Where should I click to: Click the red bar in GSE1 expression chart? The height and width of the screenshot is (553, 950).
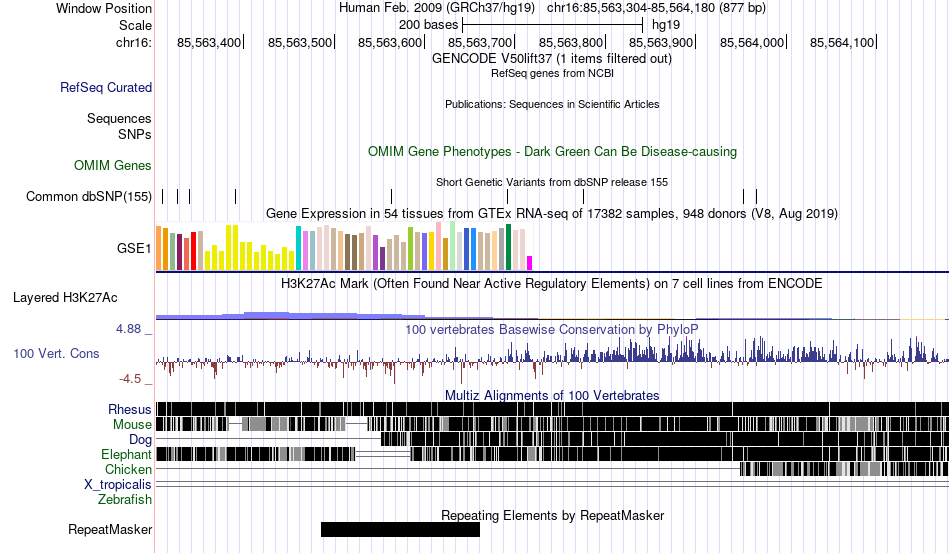pyautogui.click(x=194, y=251)
